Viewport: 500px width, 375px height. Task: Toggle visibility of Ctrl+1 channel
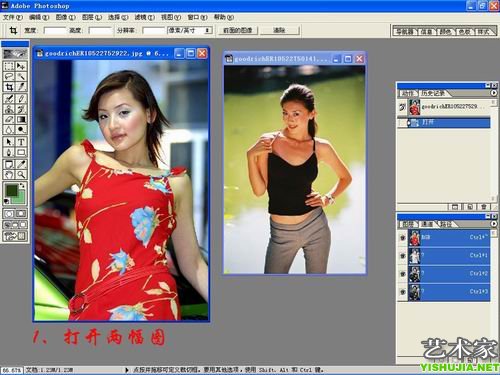tap(402, 256)
